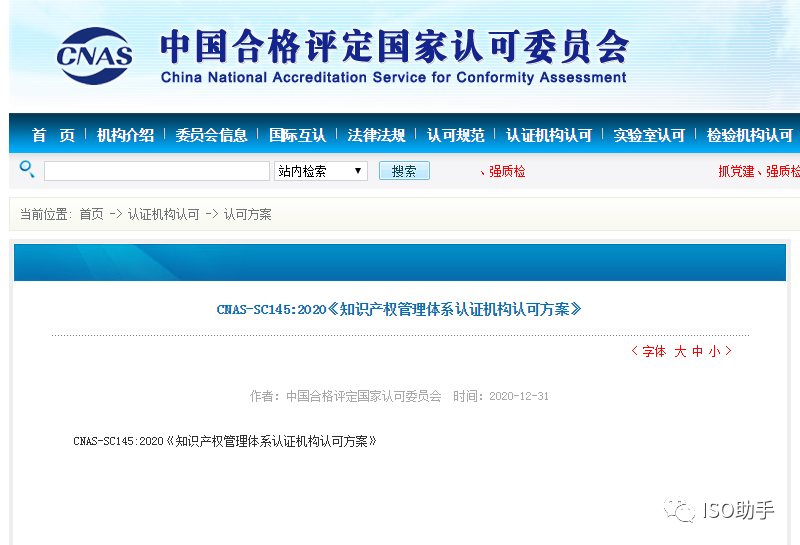Open the 国际互认 menu
800x545 pixels.
tap(297, 135)
